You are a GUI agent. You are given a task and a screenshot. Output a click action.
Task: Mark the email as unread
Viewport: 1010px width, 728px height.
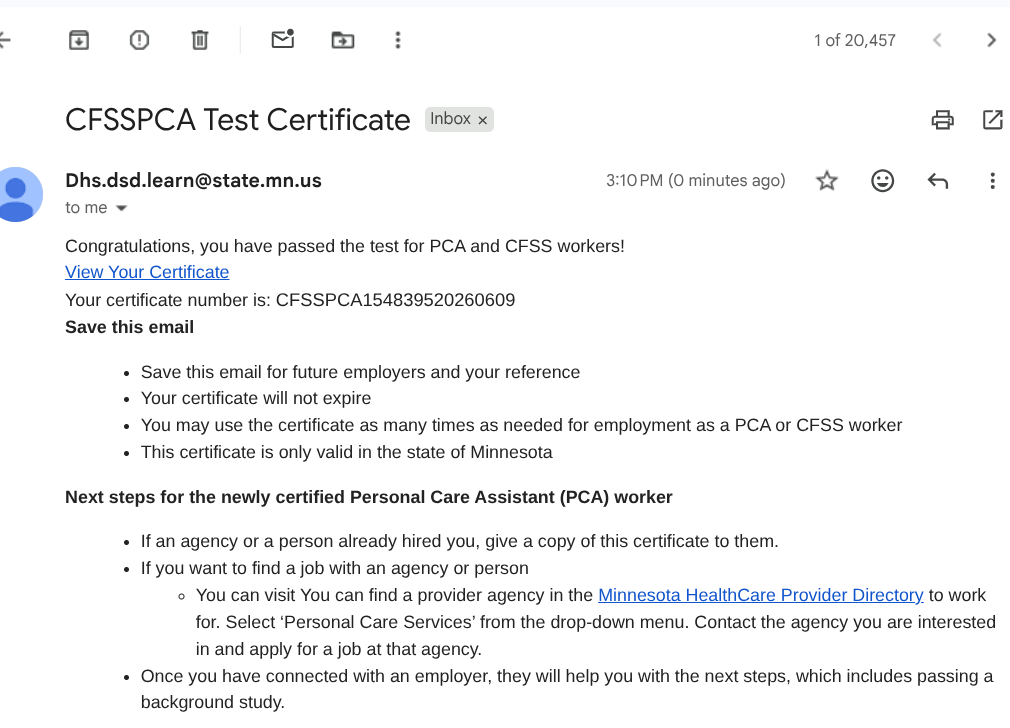tap(283, 39)
